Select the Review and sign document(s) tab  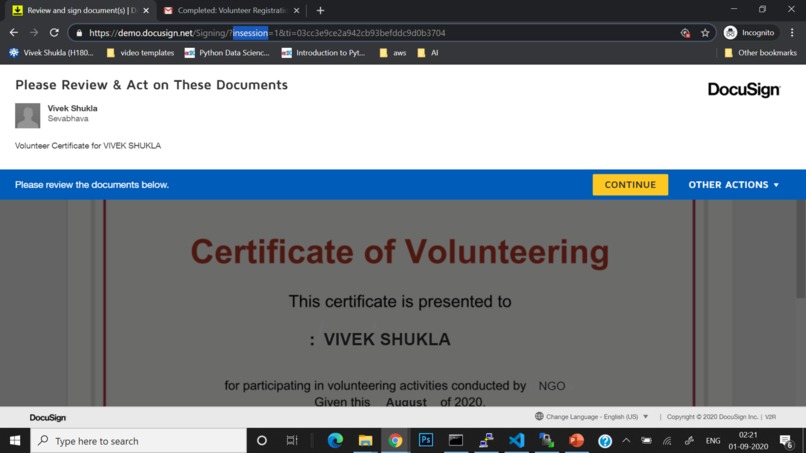tap(75, 10)
